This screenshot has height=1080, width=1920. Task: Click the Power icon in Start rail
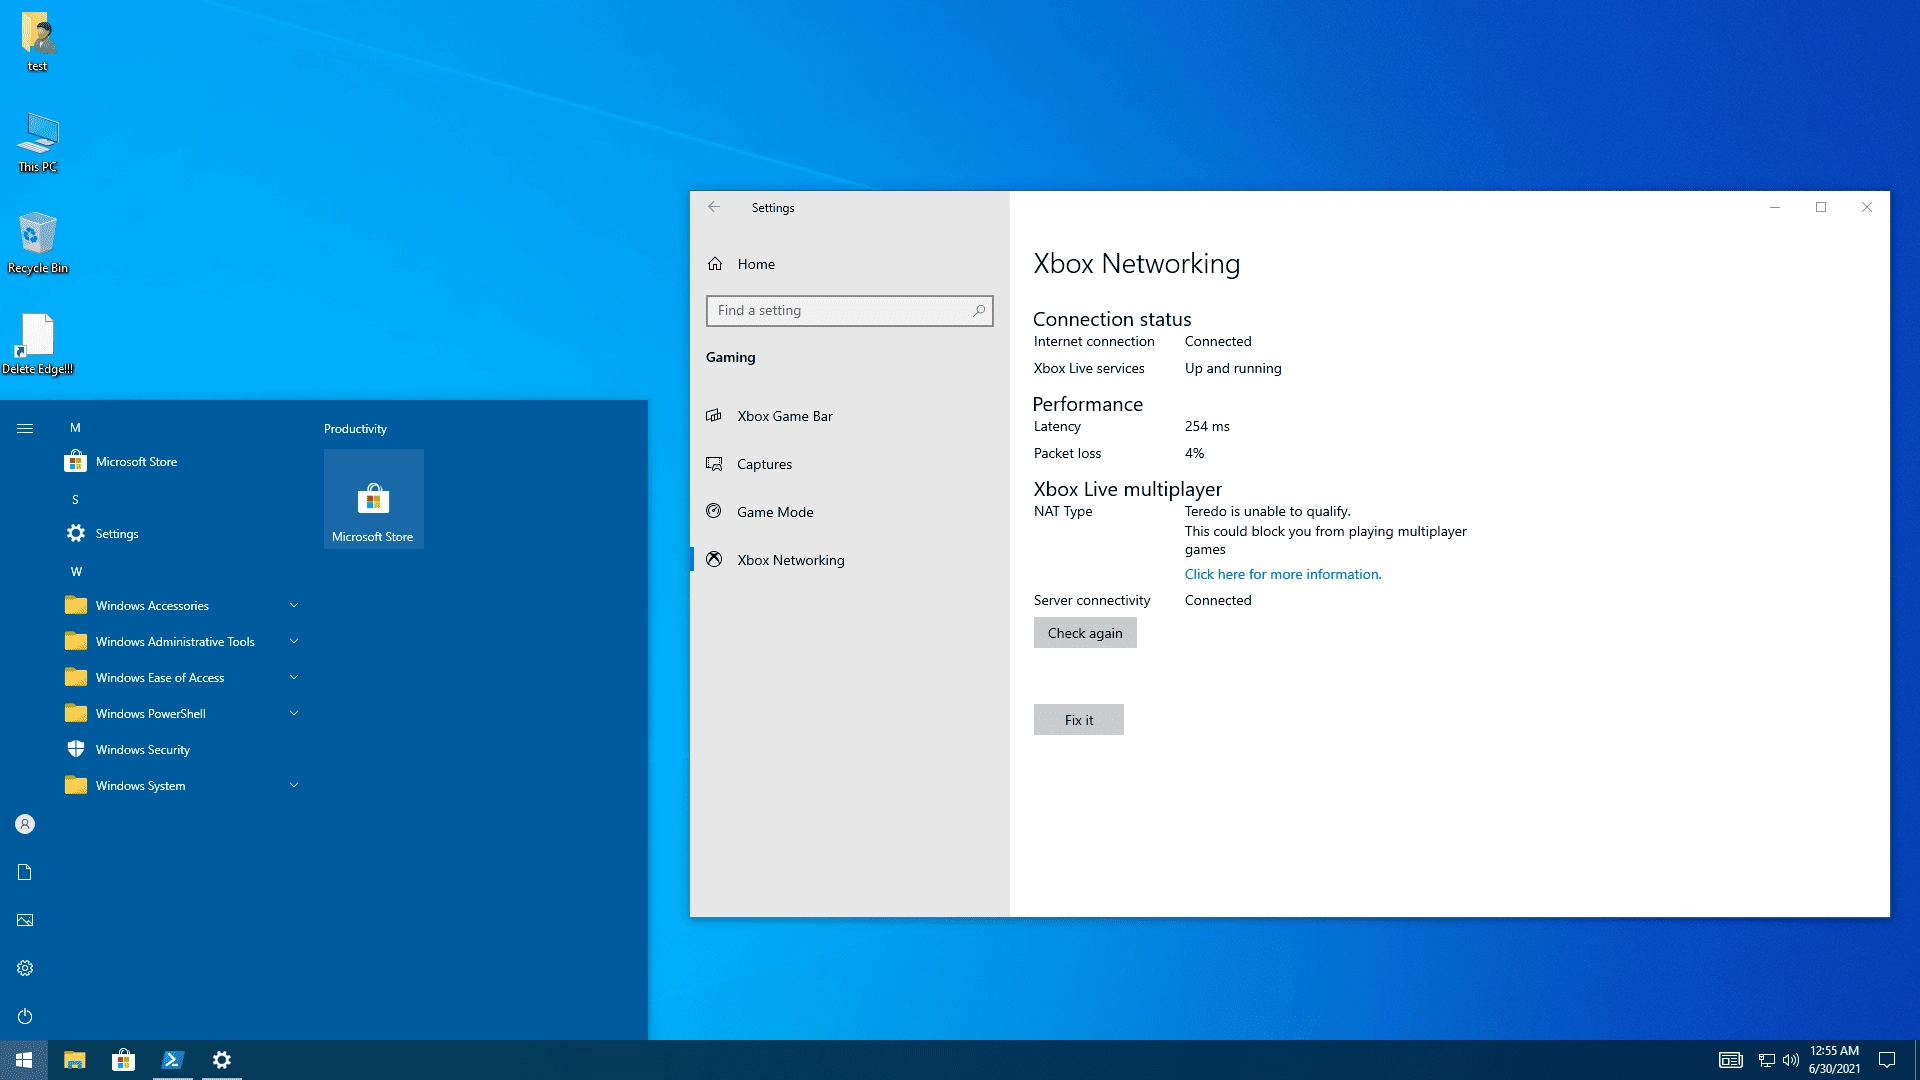[x=25, y=1016]
